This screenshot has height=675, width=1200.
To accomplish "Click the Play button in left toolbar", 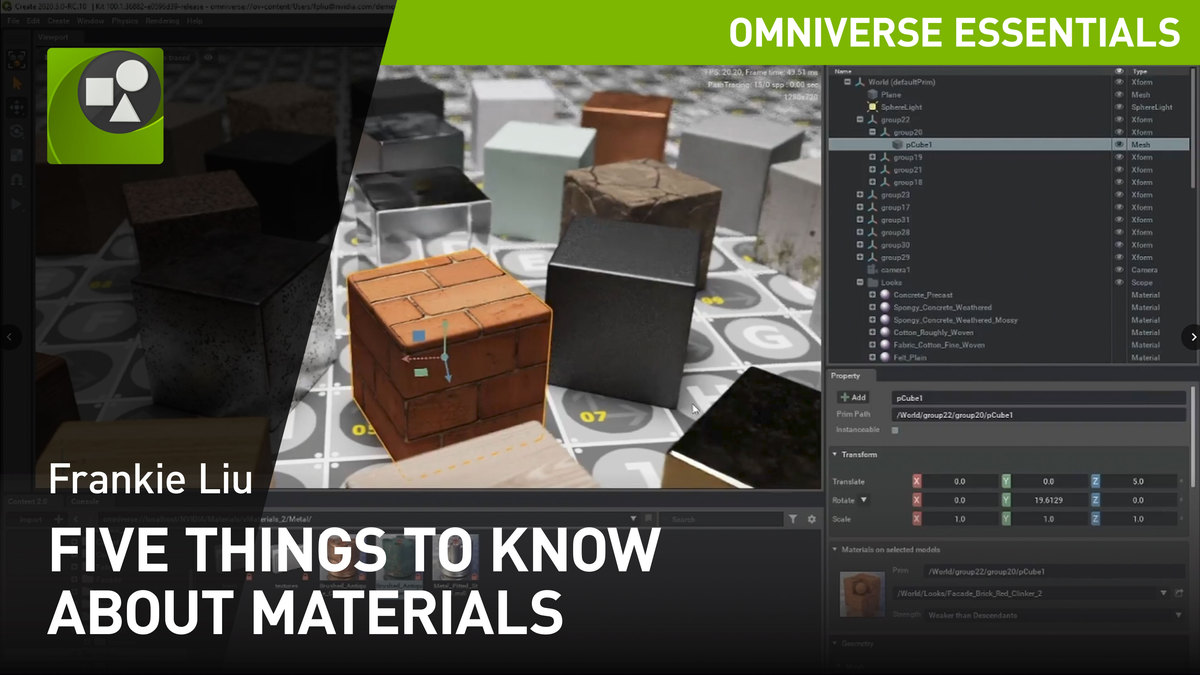I will 17,204.
